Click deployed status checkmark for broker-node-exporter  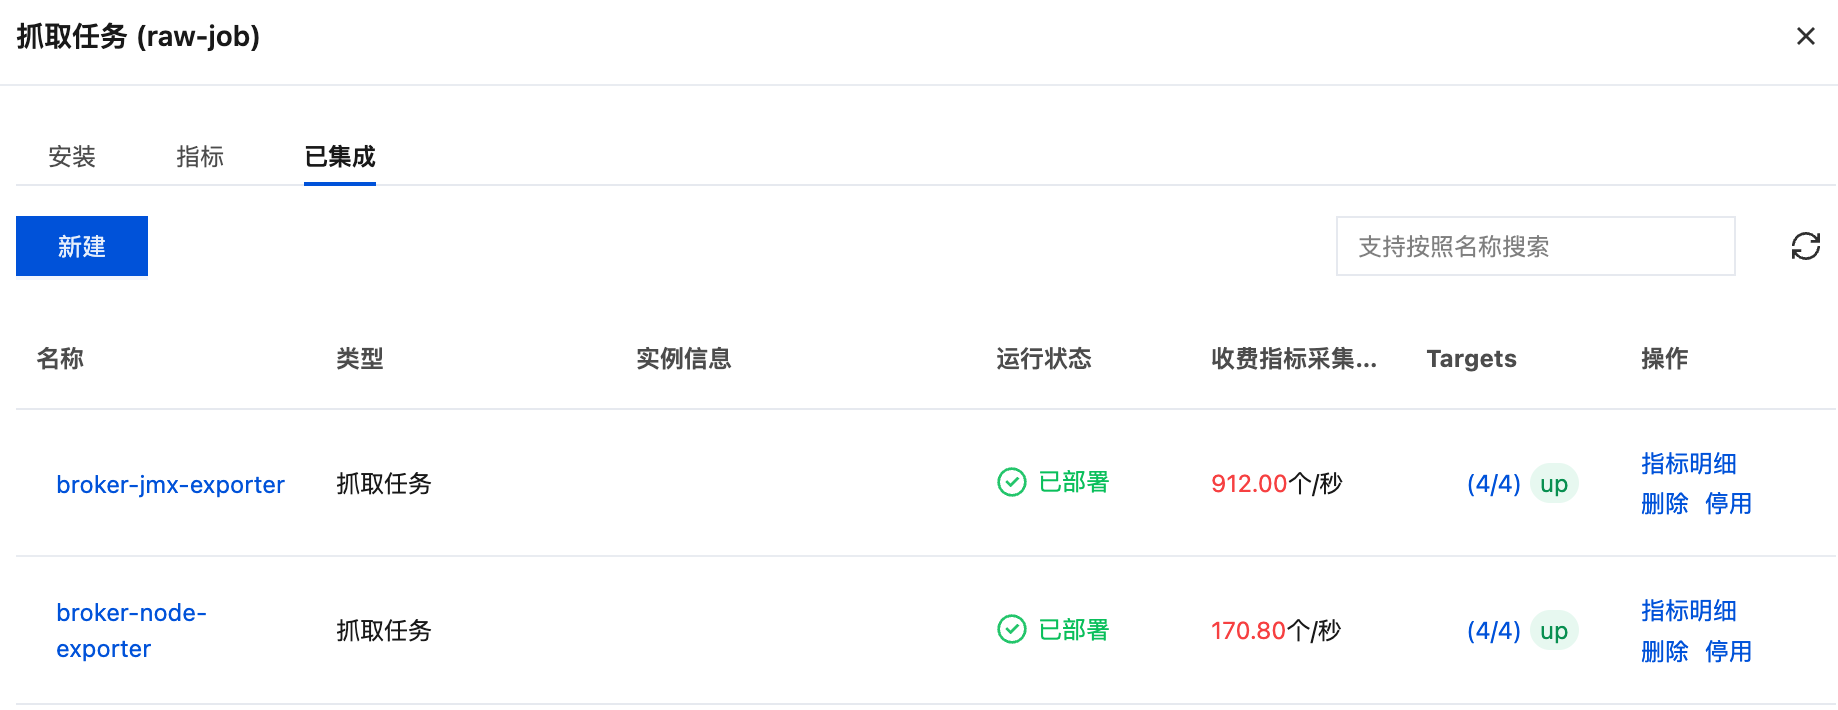click(x=1012, y=629)
